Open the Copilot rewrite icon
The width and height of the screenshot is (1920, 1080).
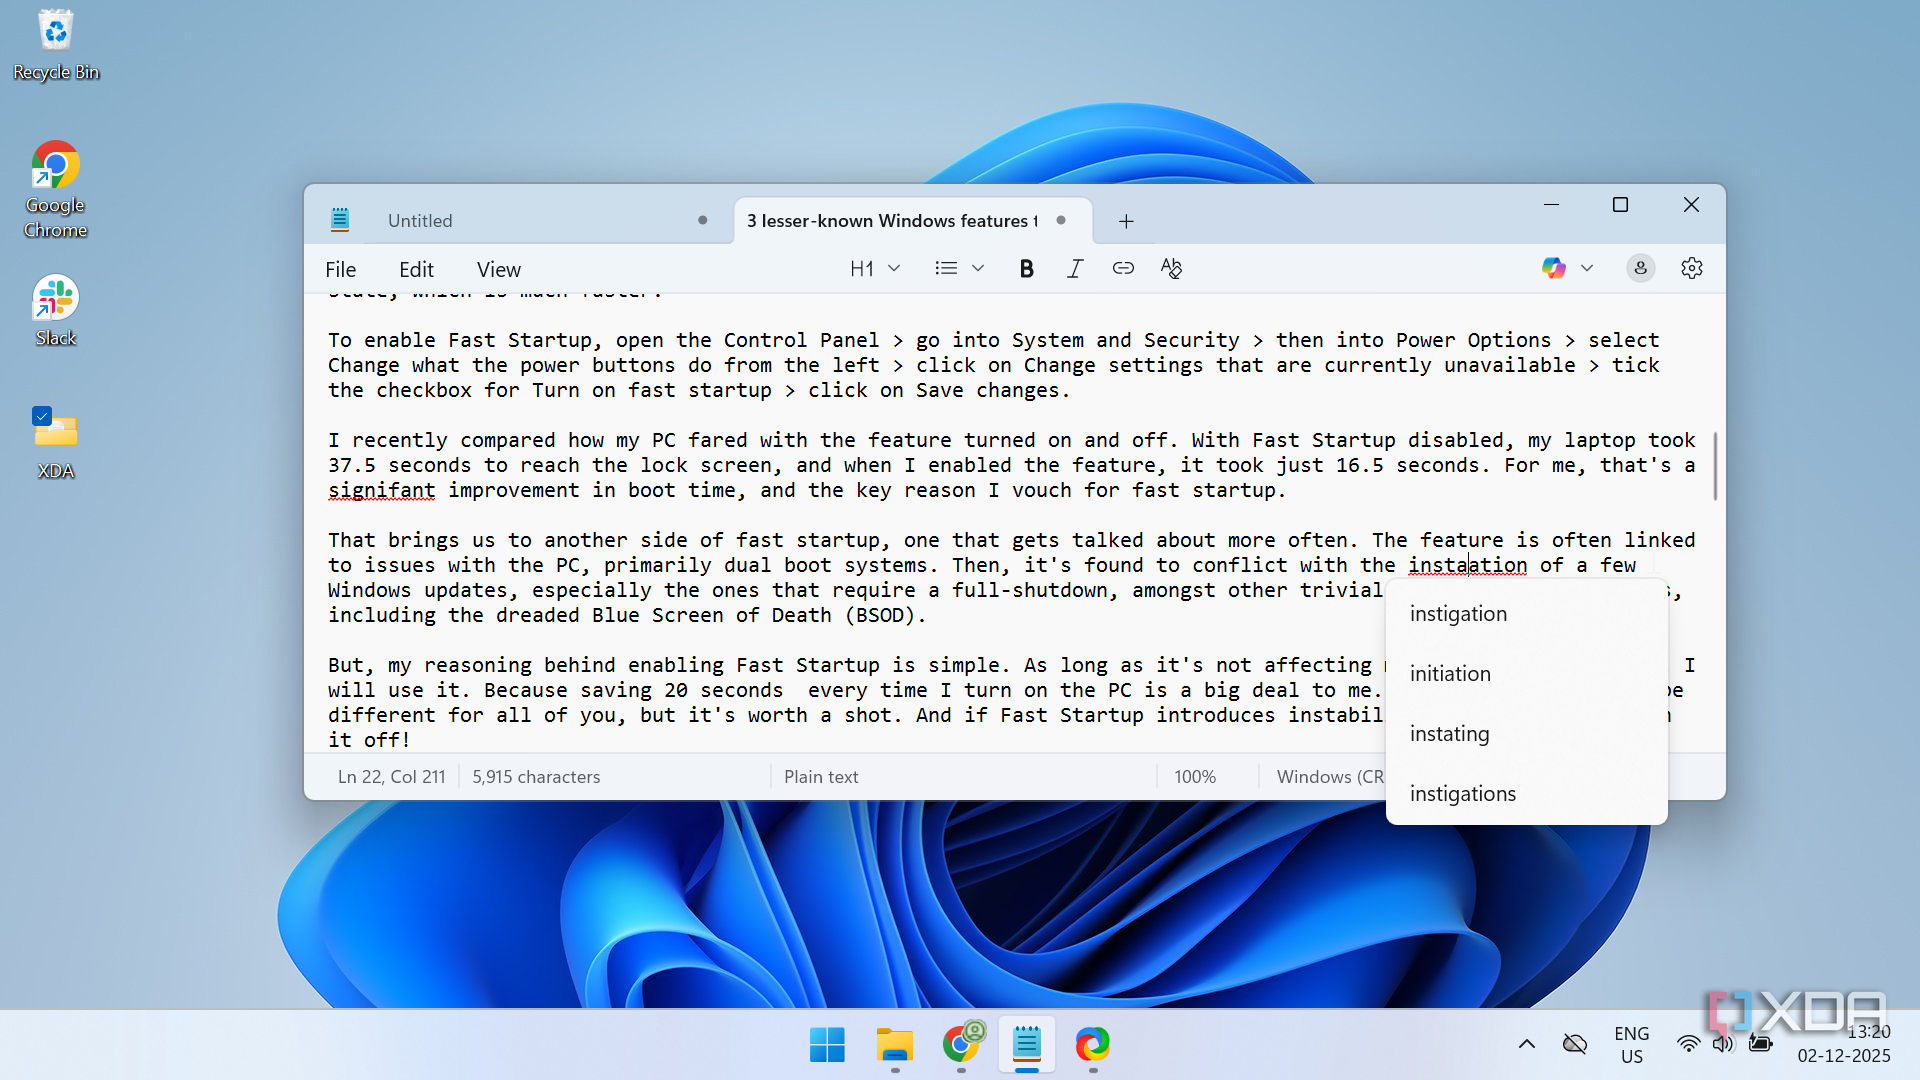pyautogui.click(x=1553, y=268)
